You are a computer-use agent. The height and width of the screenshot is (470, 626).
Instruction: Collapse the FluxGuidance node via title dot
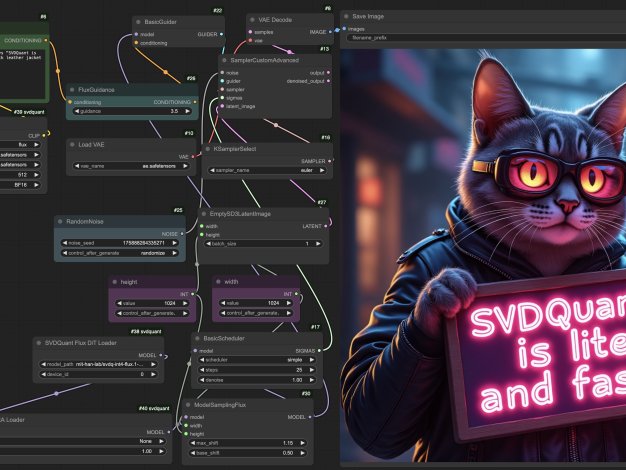pyautogui.click(x=72, y=90)
